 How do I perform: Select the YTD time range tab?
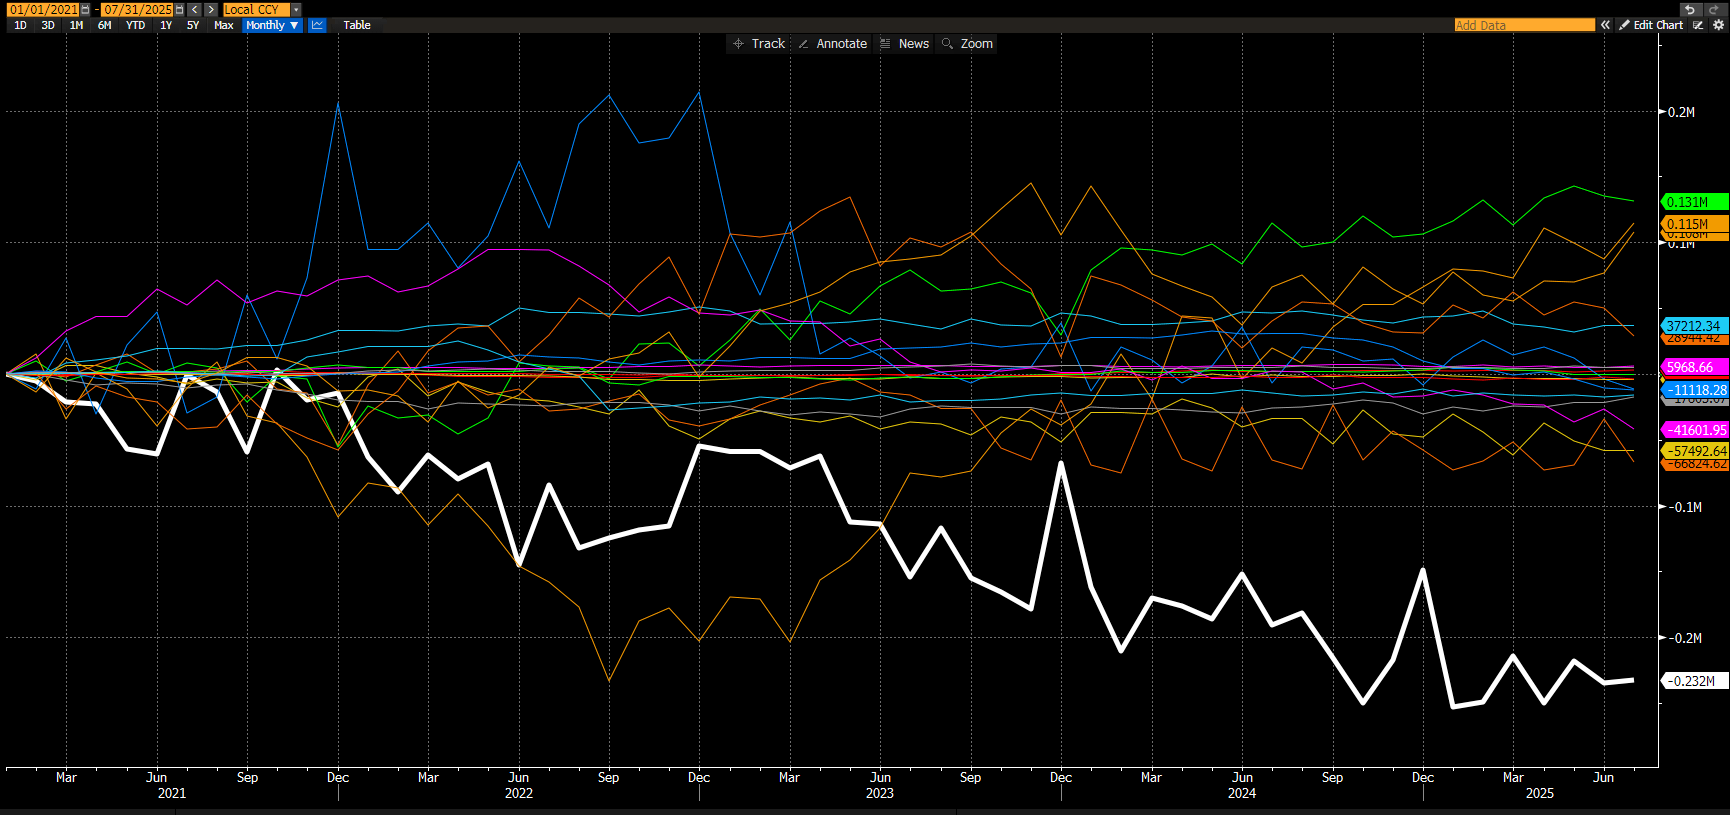pyautogui.click(x=135, y=25)
